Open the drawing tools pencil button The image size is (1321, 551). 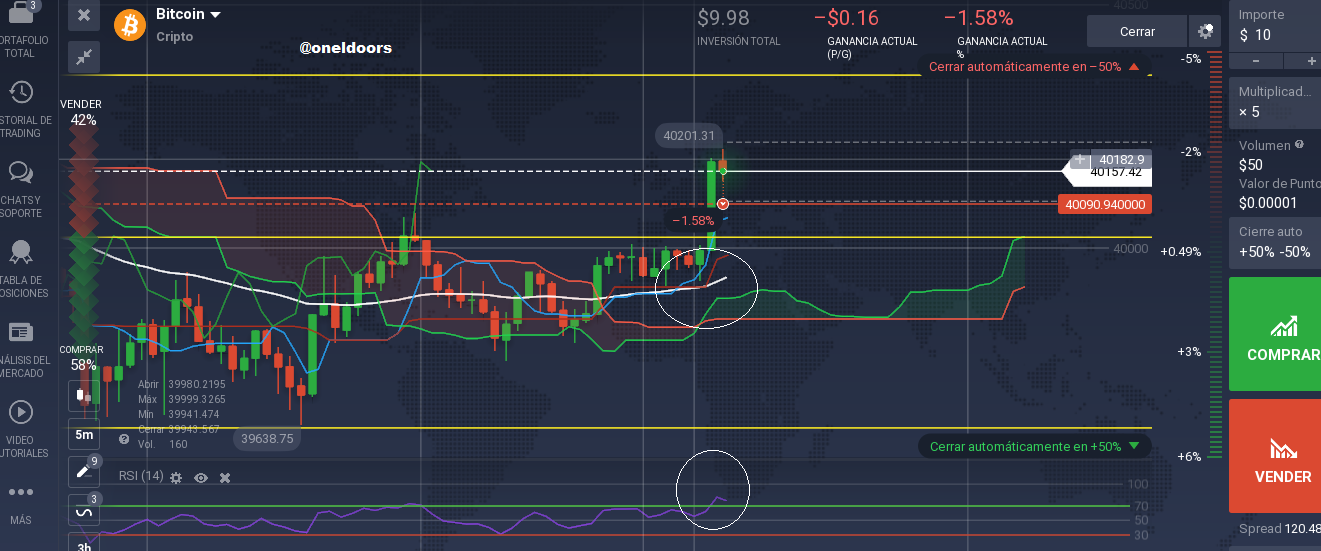coord(84,472)
